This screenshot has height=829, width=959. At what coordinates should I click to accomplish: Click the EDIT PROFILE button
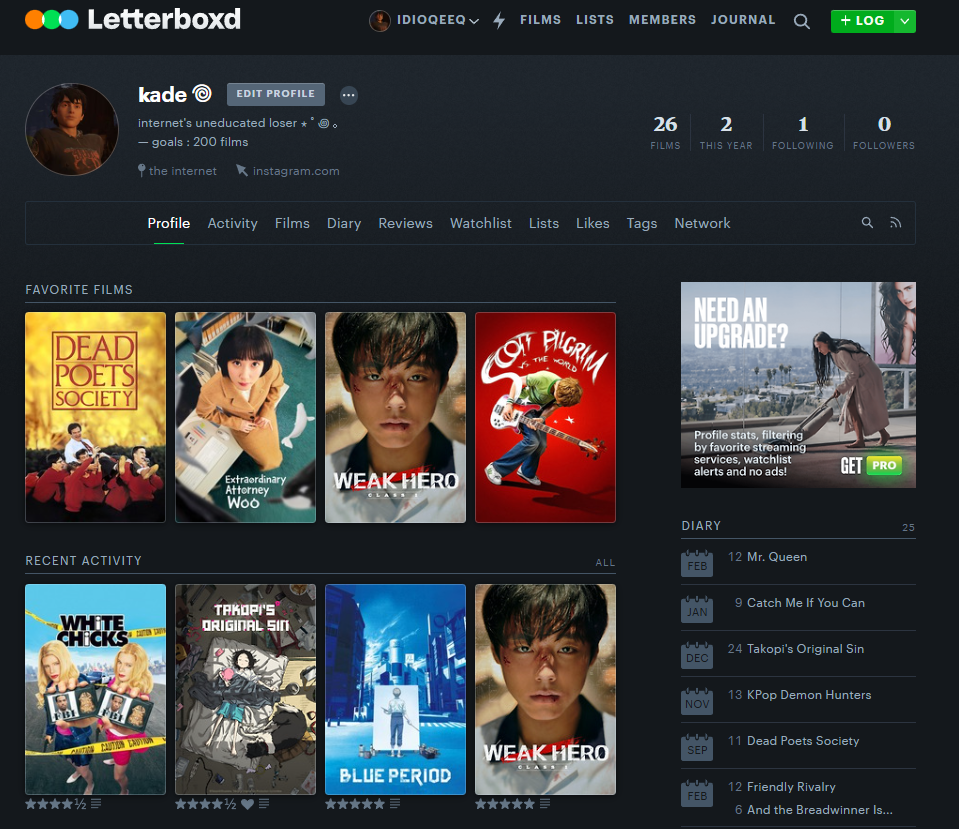(275, 94)
